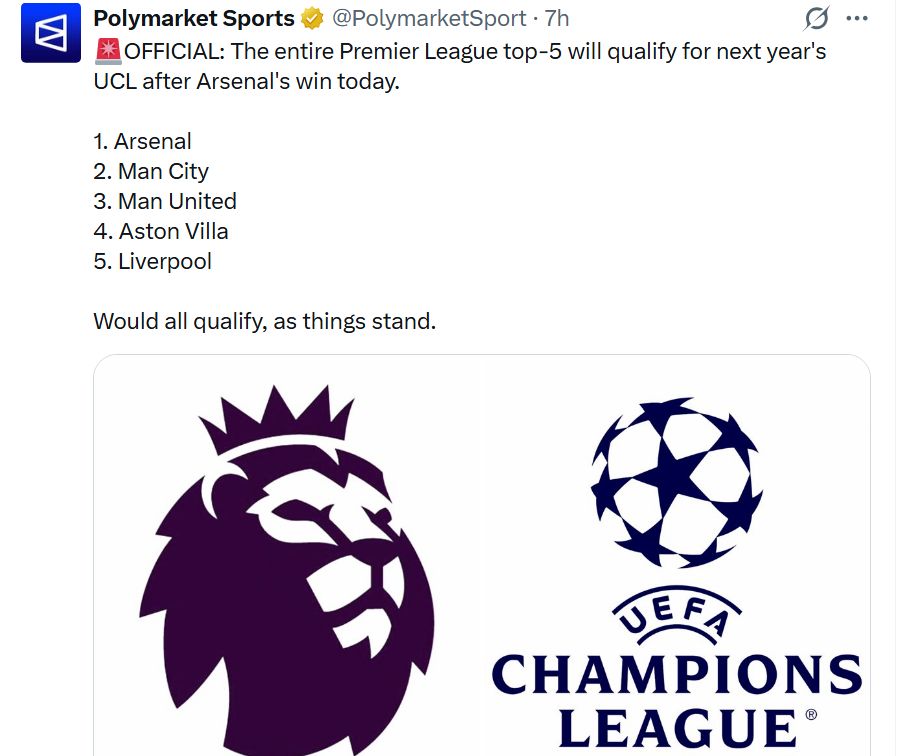Click the 7h post timestamp
Screen dimensions: 914x756
(557, 18)
